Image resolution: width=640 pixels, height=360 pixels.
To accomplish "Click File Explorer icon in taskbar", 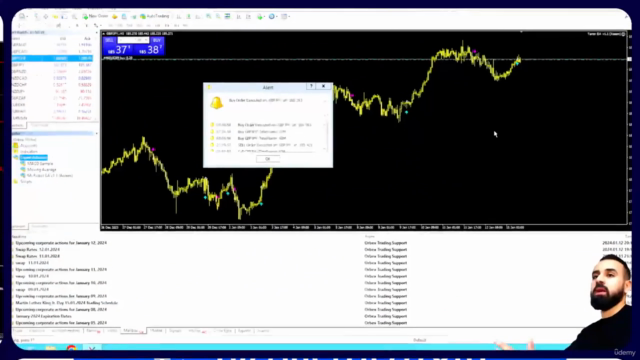I will click(50, 348).
